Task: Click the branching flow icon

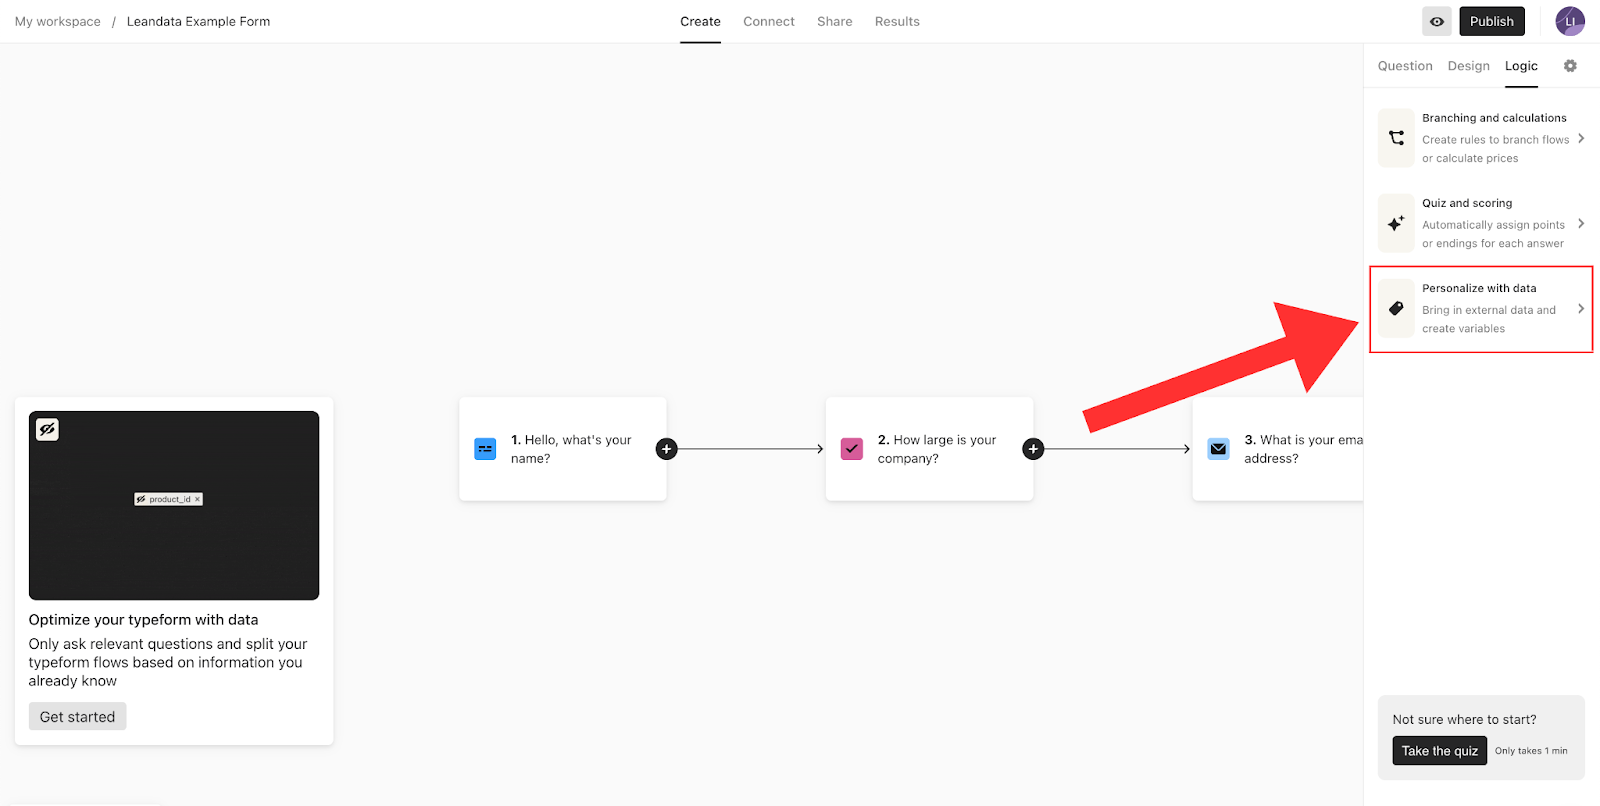Action: [1396, 138]
